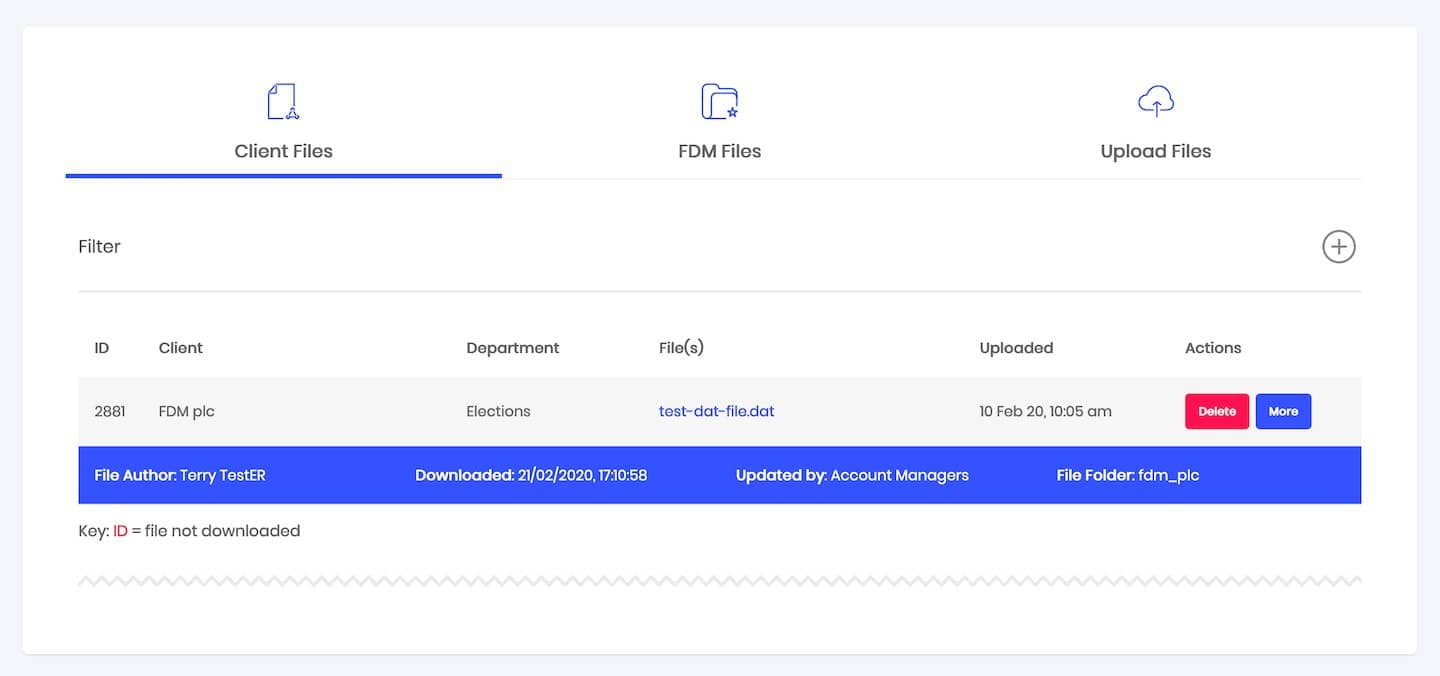Switch to the Client Files tab label

[x=283, y=151]
